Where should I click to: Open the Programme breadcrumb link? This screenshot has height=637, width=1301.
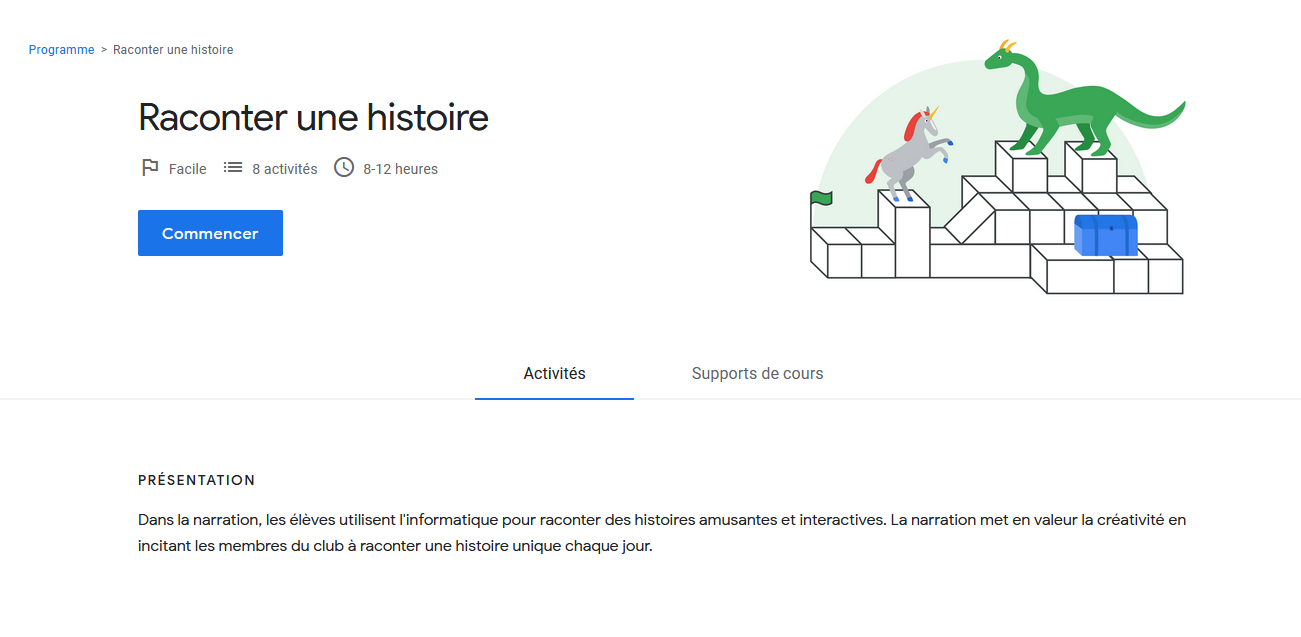tap(61, 50)
